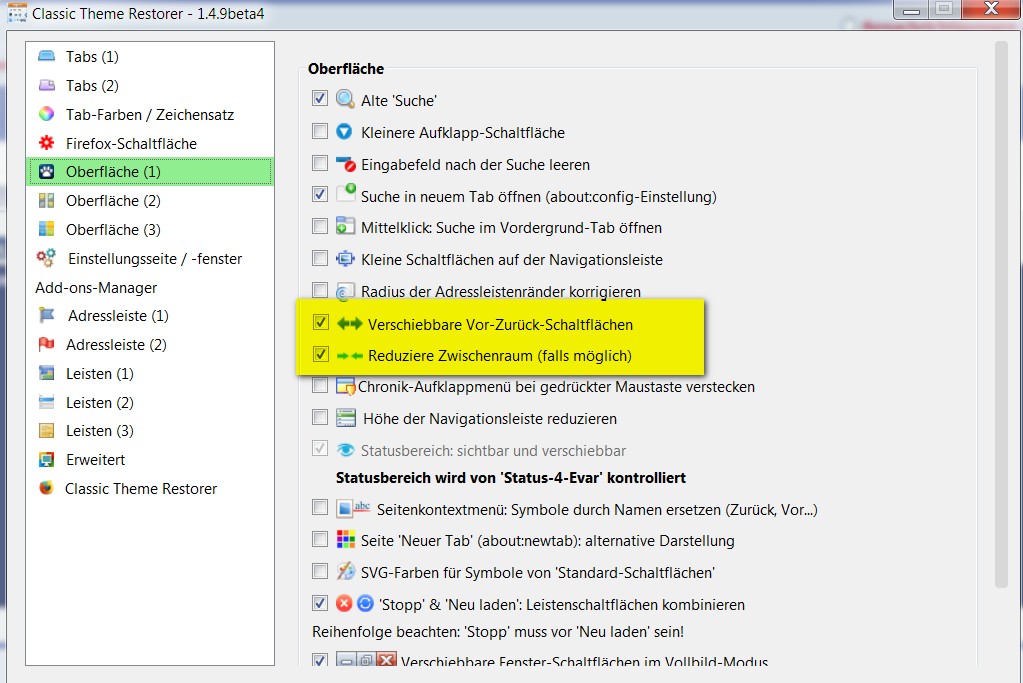This screenshot has width=1023, height=683.
Task: Uncheck Reduziere Zwischenraum checkbox
Action: (320, 354)
